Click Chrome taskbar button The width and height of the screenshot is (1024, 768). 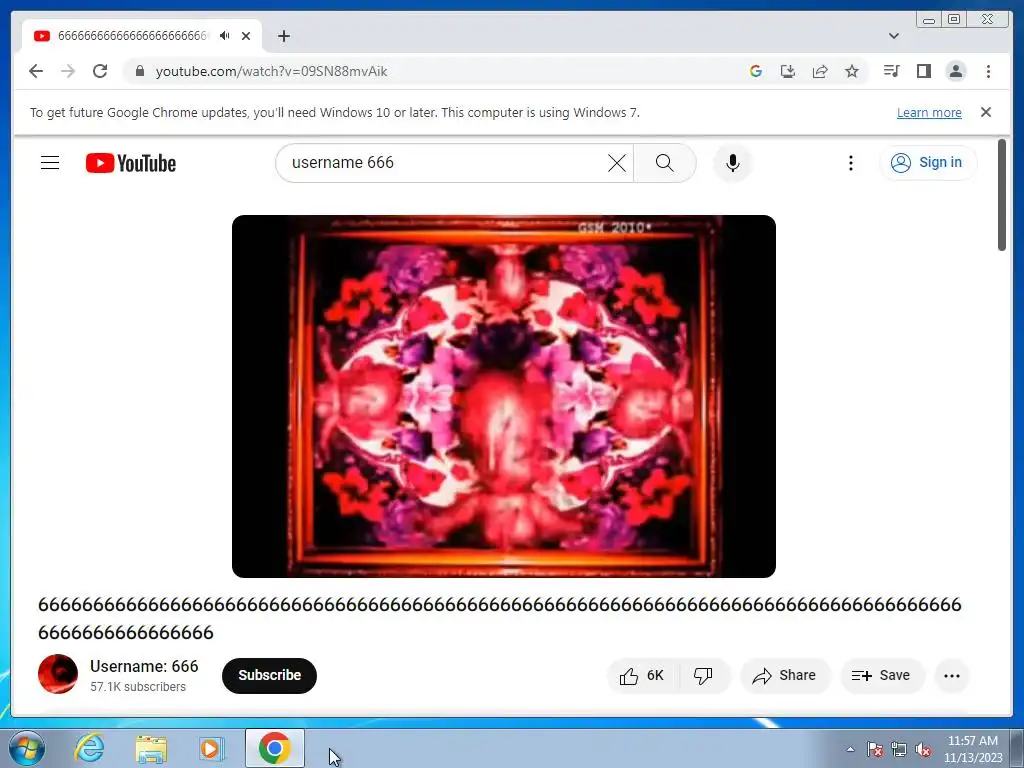point(274,748)
